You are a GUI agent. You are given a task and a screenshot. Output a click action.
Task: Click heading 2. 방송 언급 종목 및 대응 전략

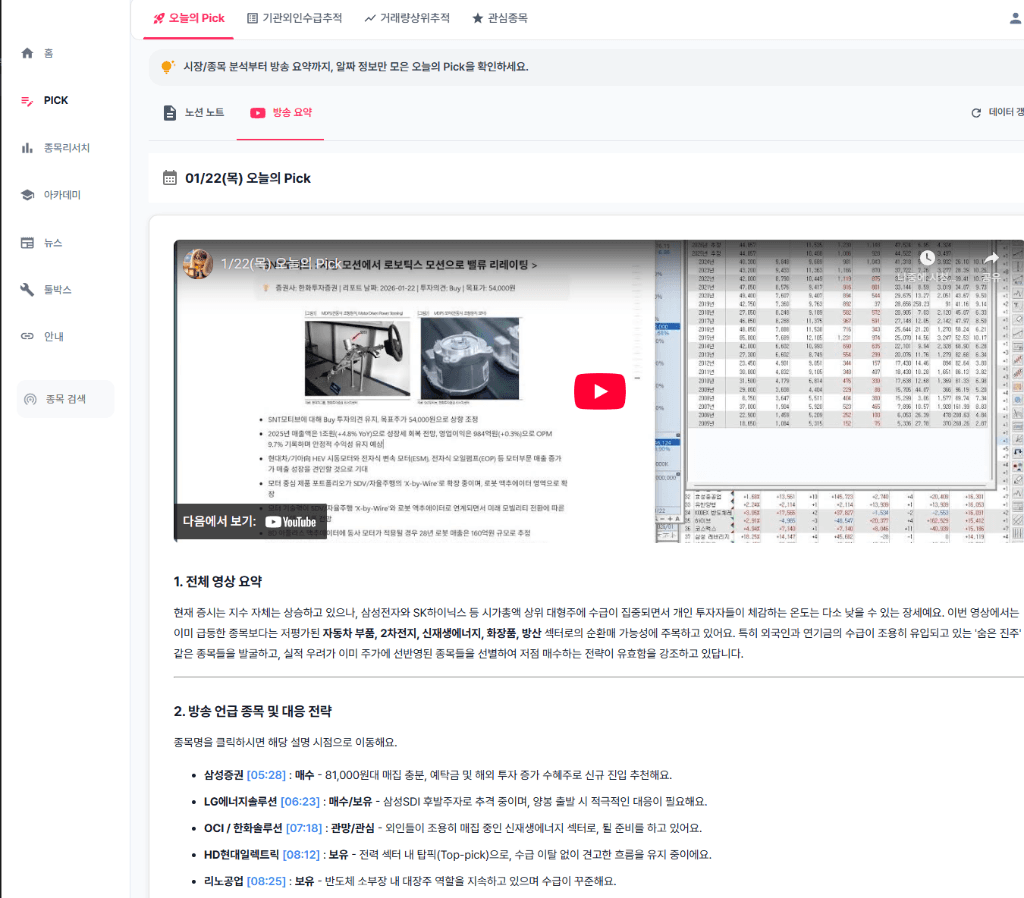253,711
